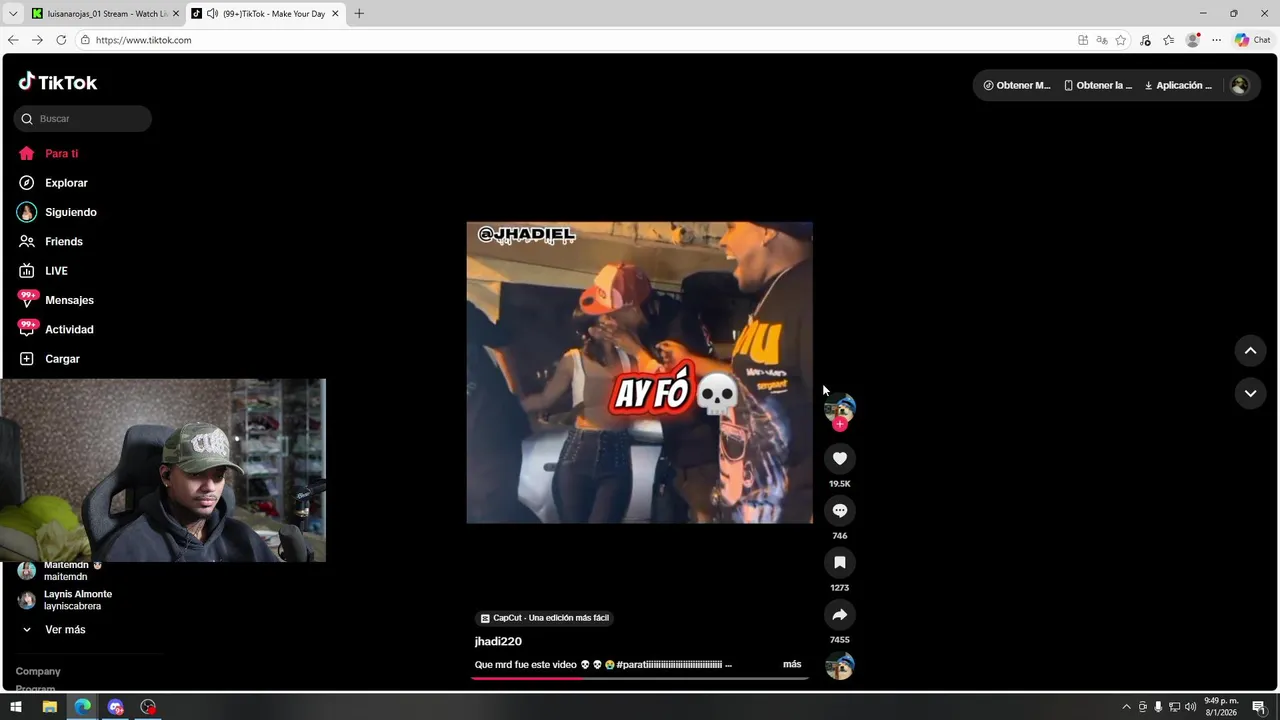Open the translate page icon
Viewport: 1280px width, 720px height.
click(1102, 40)
